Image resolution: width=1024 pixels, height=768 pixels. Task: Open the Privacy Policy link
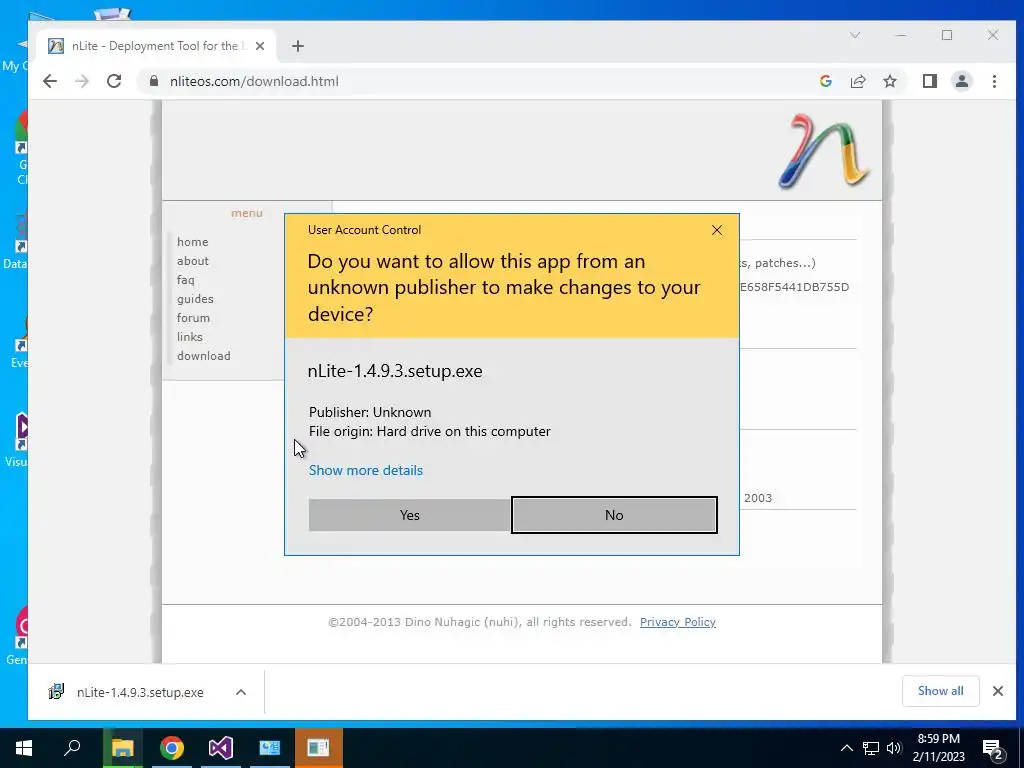tap(678, 622)
